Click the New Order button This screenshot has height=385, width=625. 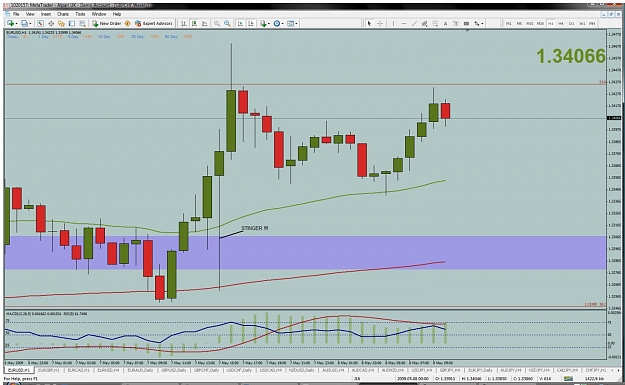tap(106, 24)
